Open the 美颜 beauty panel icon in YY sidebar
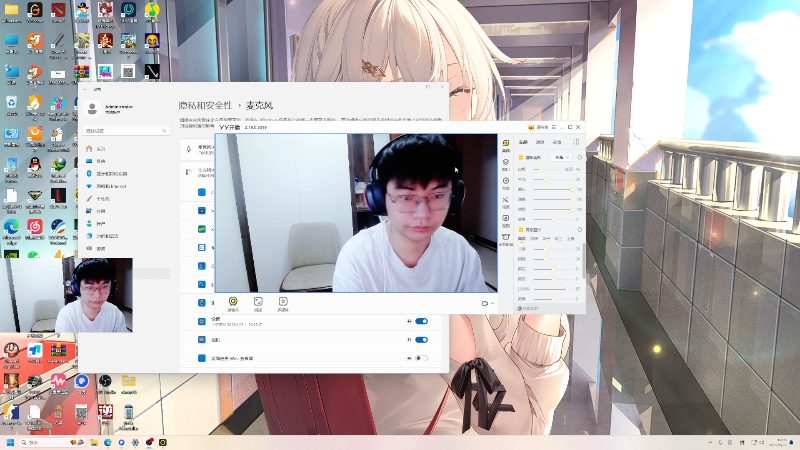 506,146
